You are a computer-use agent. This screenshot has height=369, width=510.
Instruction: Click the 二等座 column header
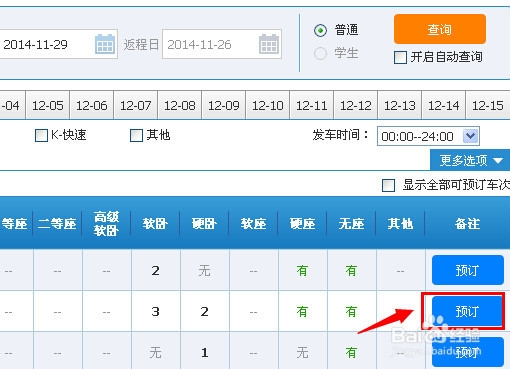coord(57,224)
